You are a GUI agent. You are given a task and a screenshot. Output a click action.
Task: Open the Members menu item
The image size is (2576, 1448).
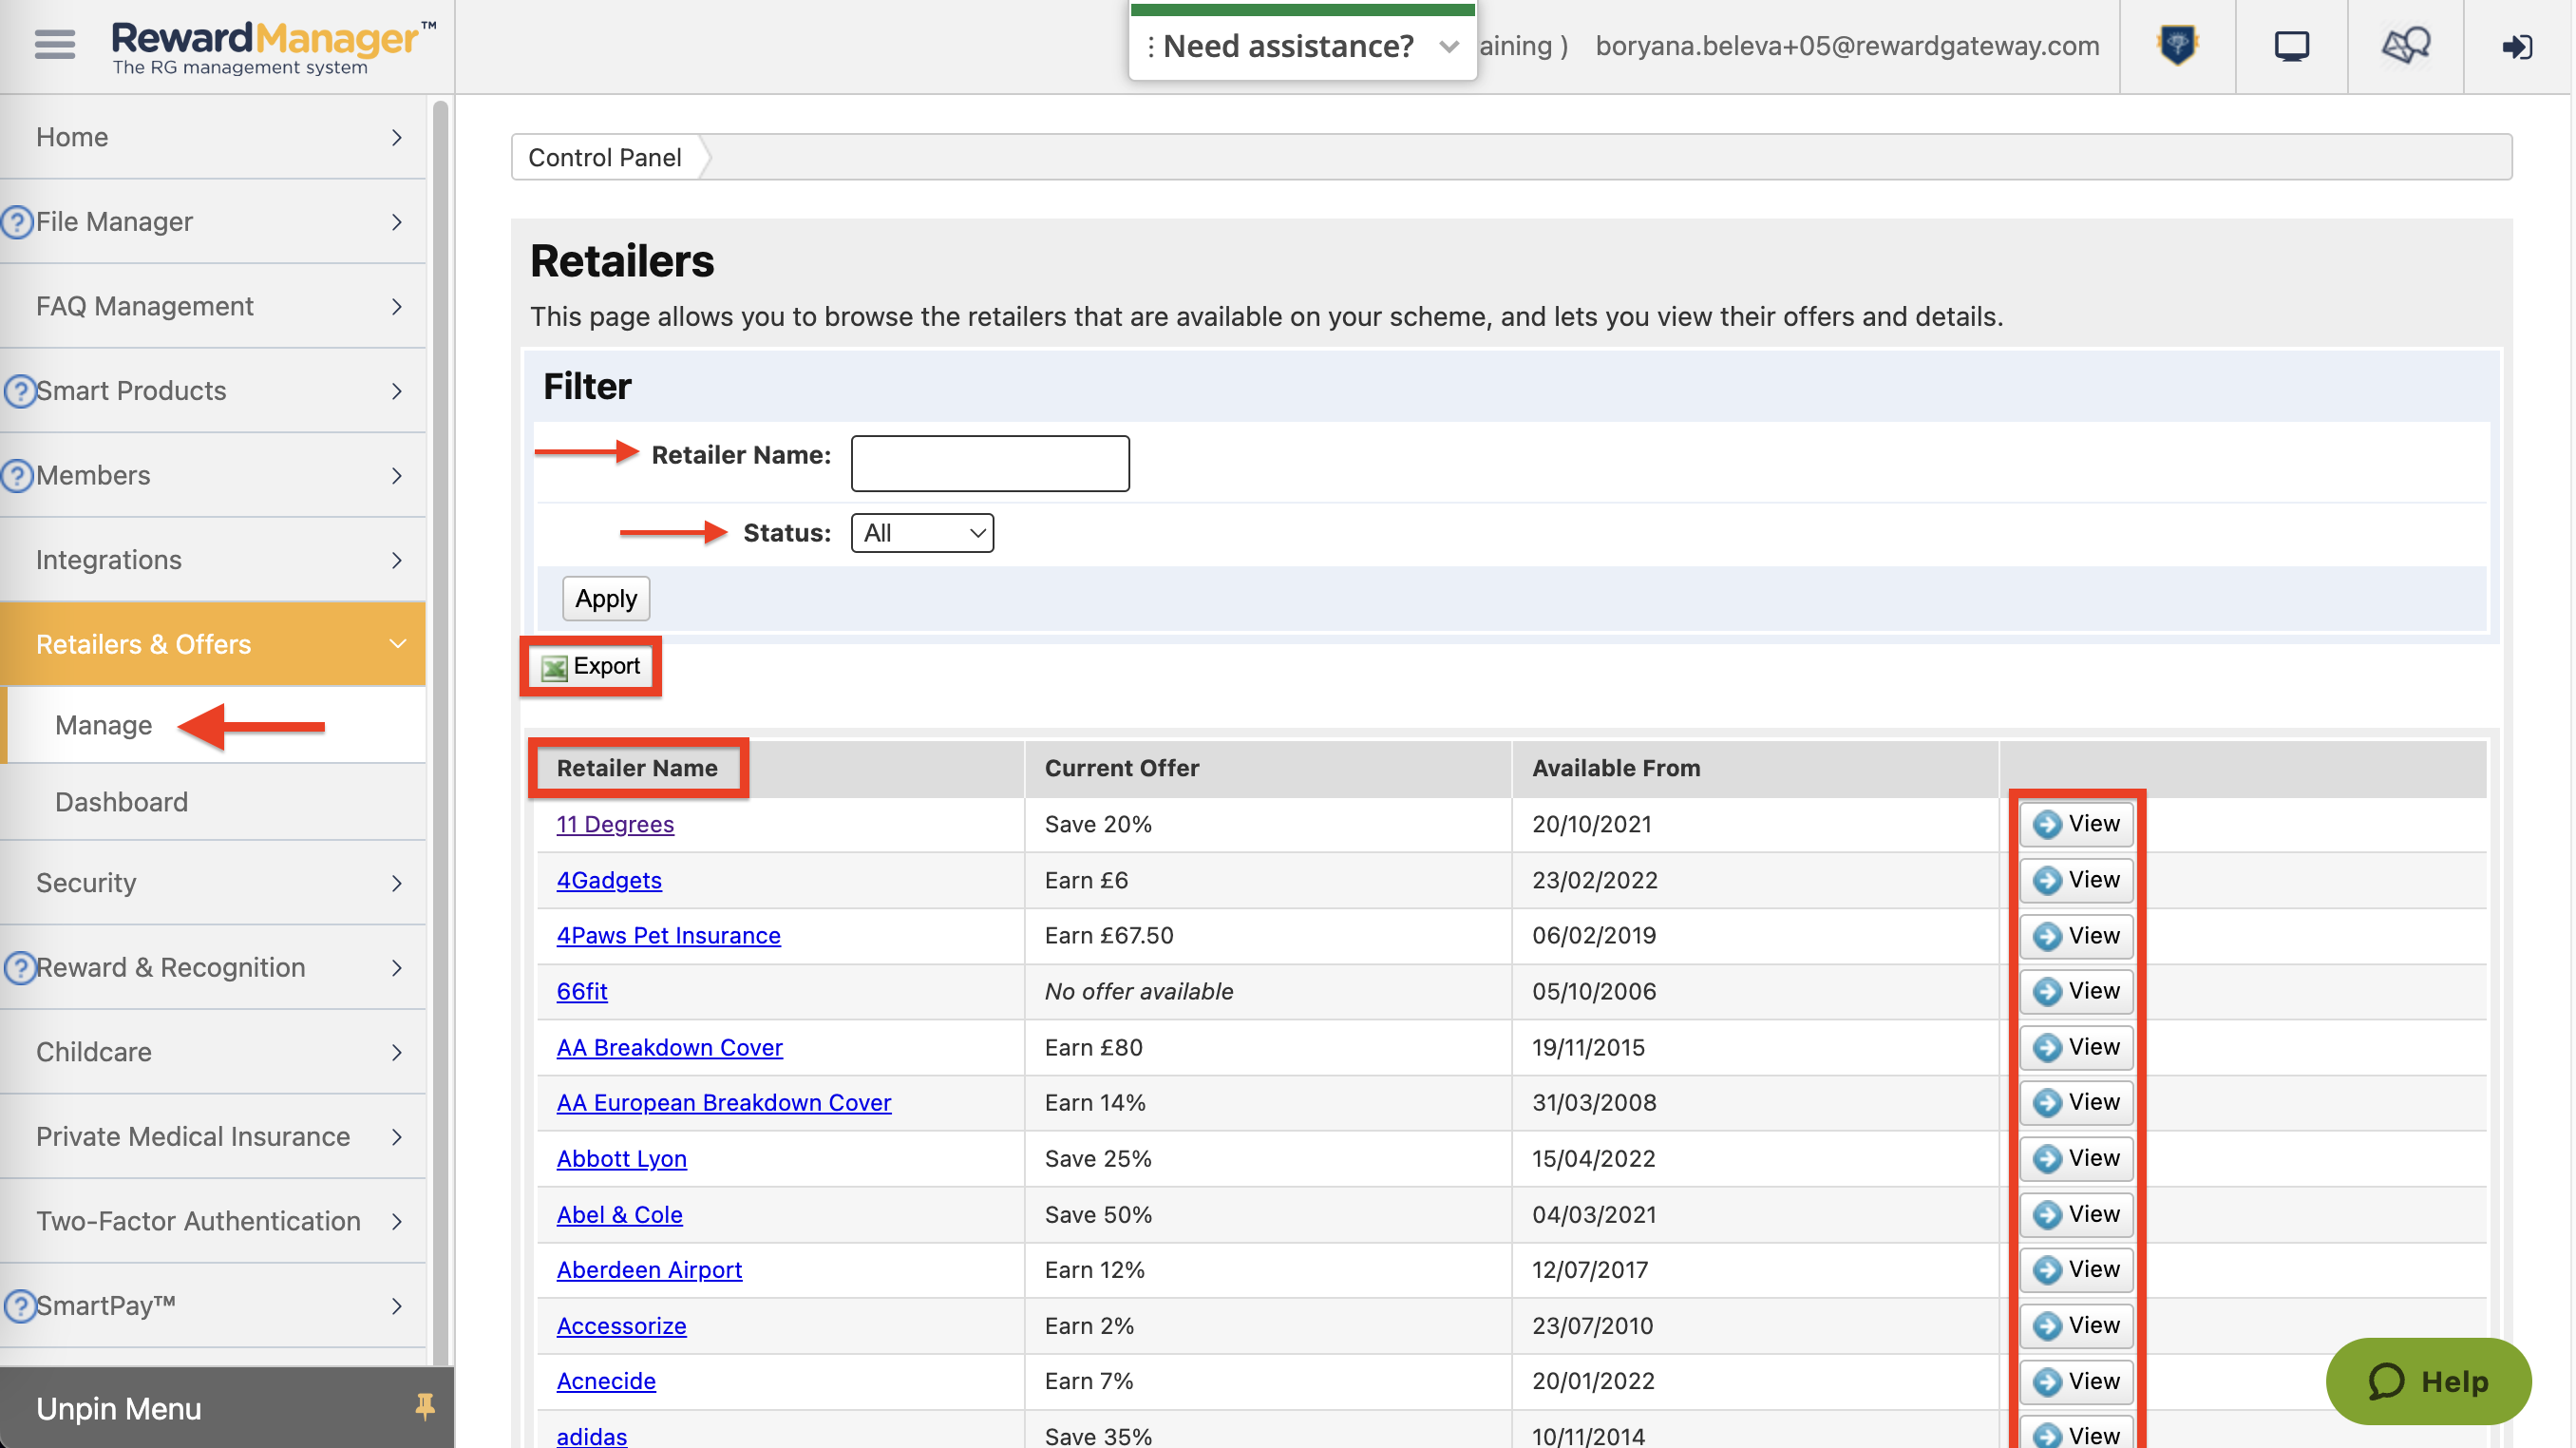[x=213, y=475]
